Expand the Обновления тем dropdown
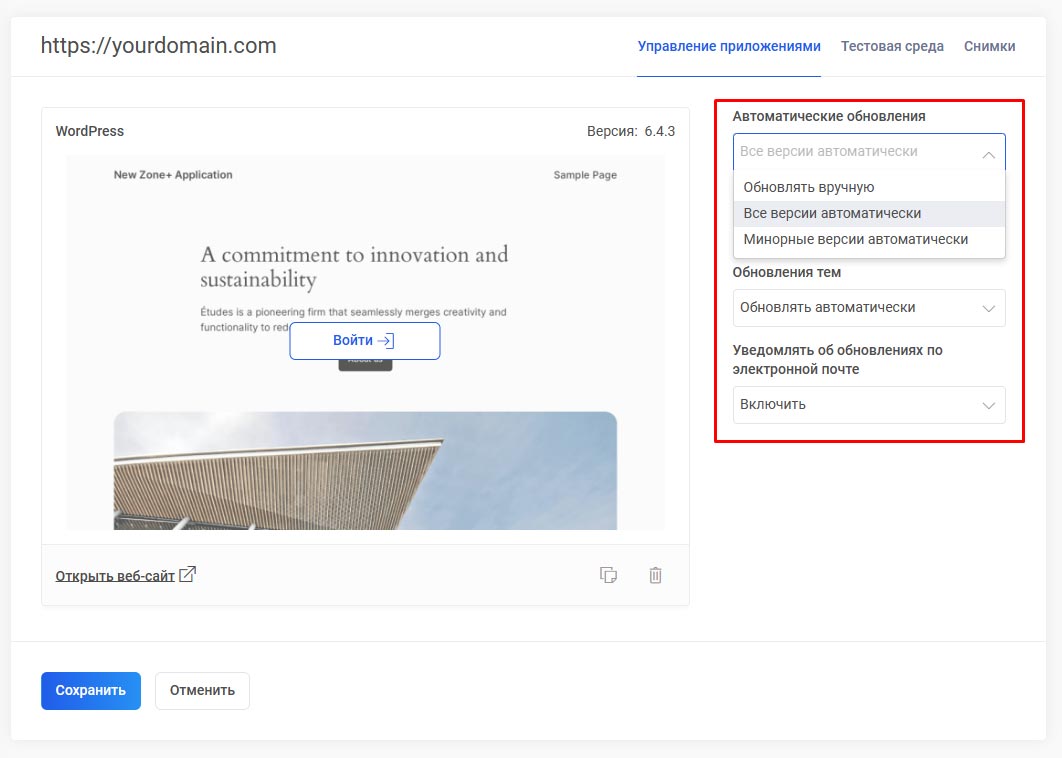1062x758 pixels. 868,308
